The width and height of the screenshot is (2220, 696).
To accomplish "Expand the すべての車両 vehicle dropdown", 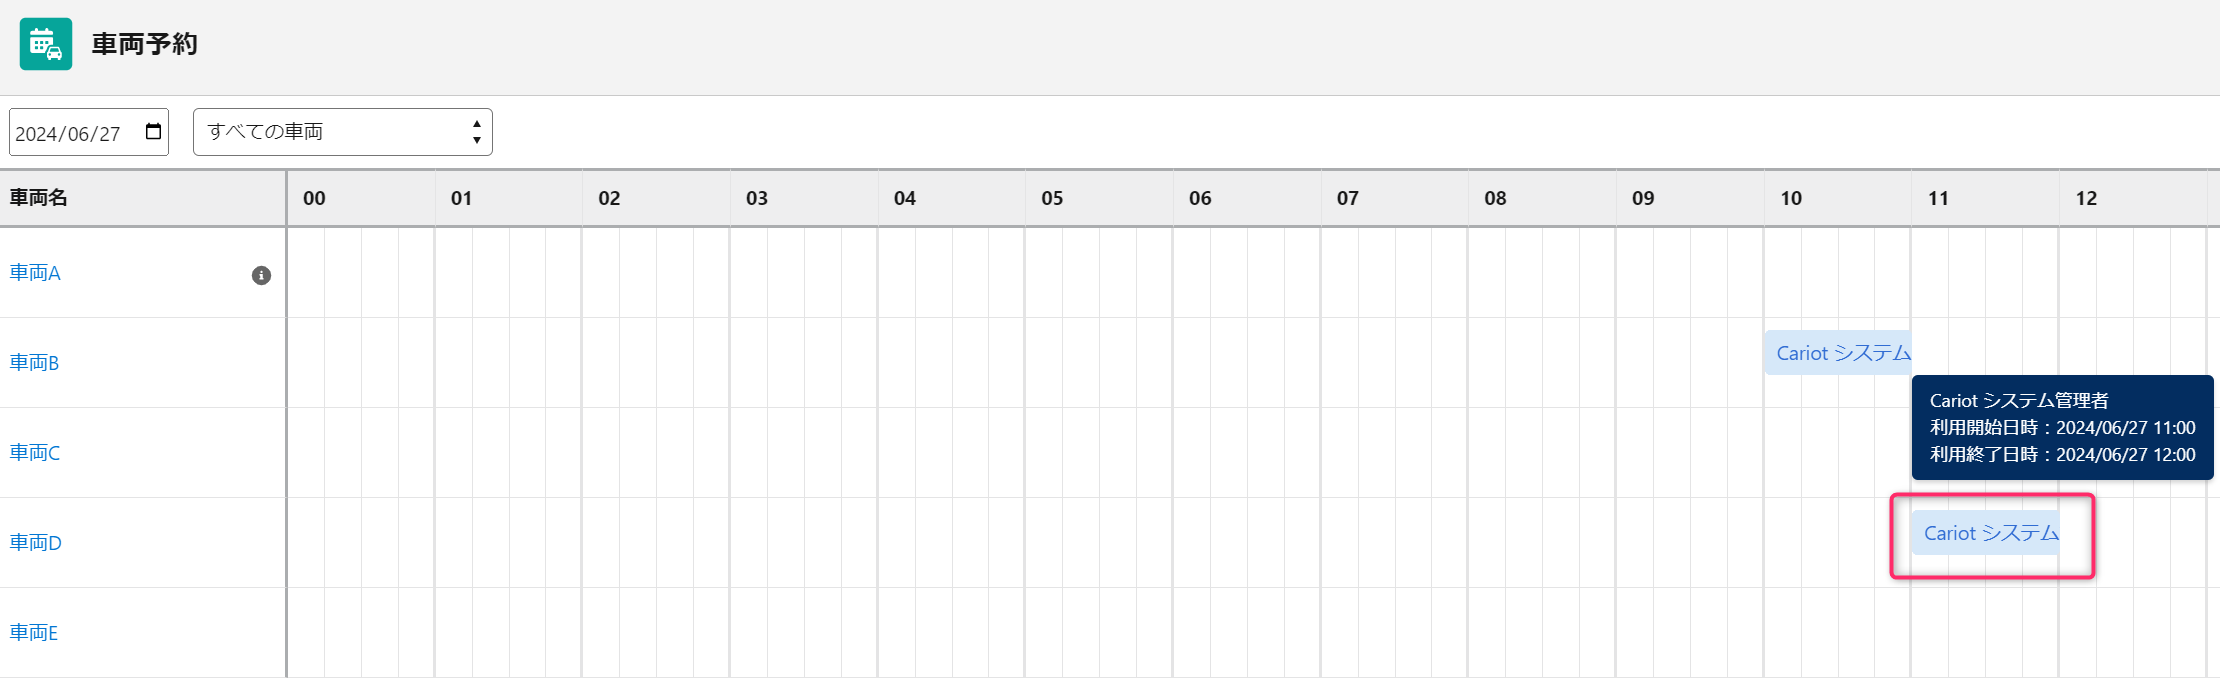I will tap(343, 132).
